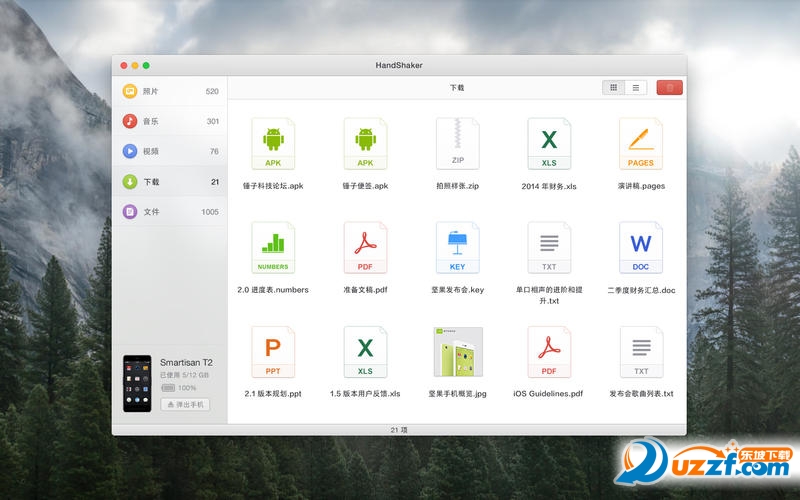Click the blue Video sidebar icon
800x500 pixels.
[x=130, y=152]
